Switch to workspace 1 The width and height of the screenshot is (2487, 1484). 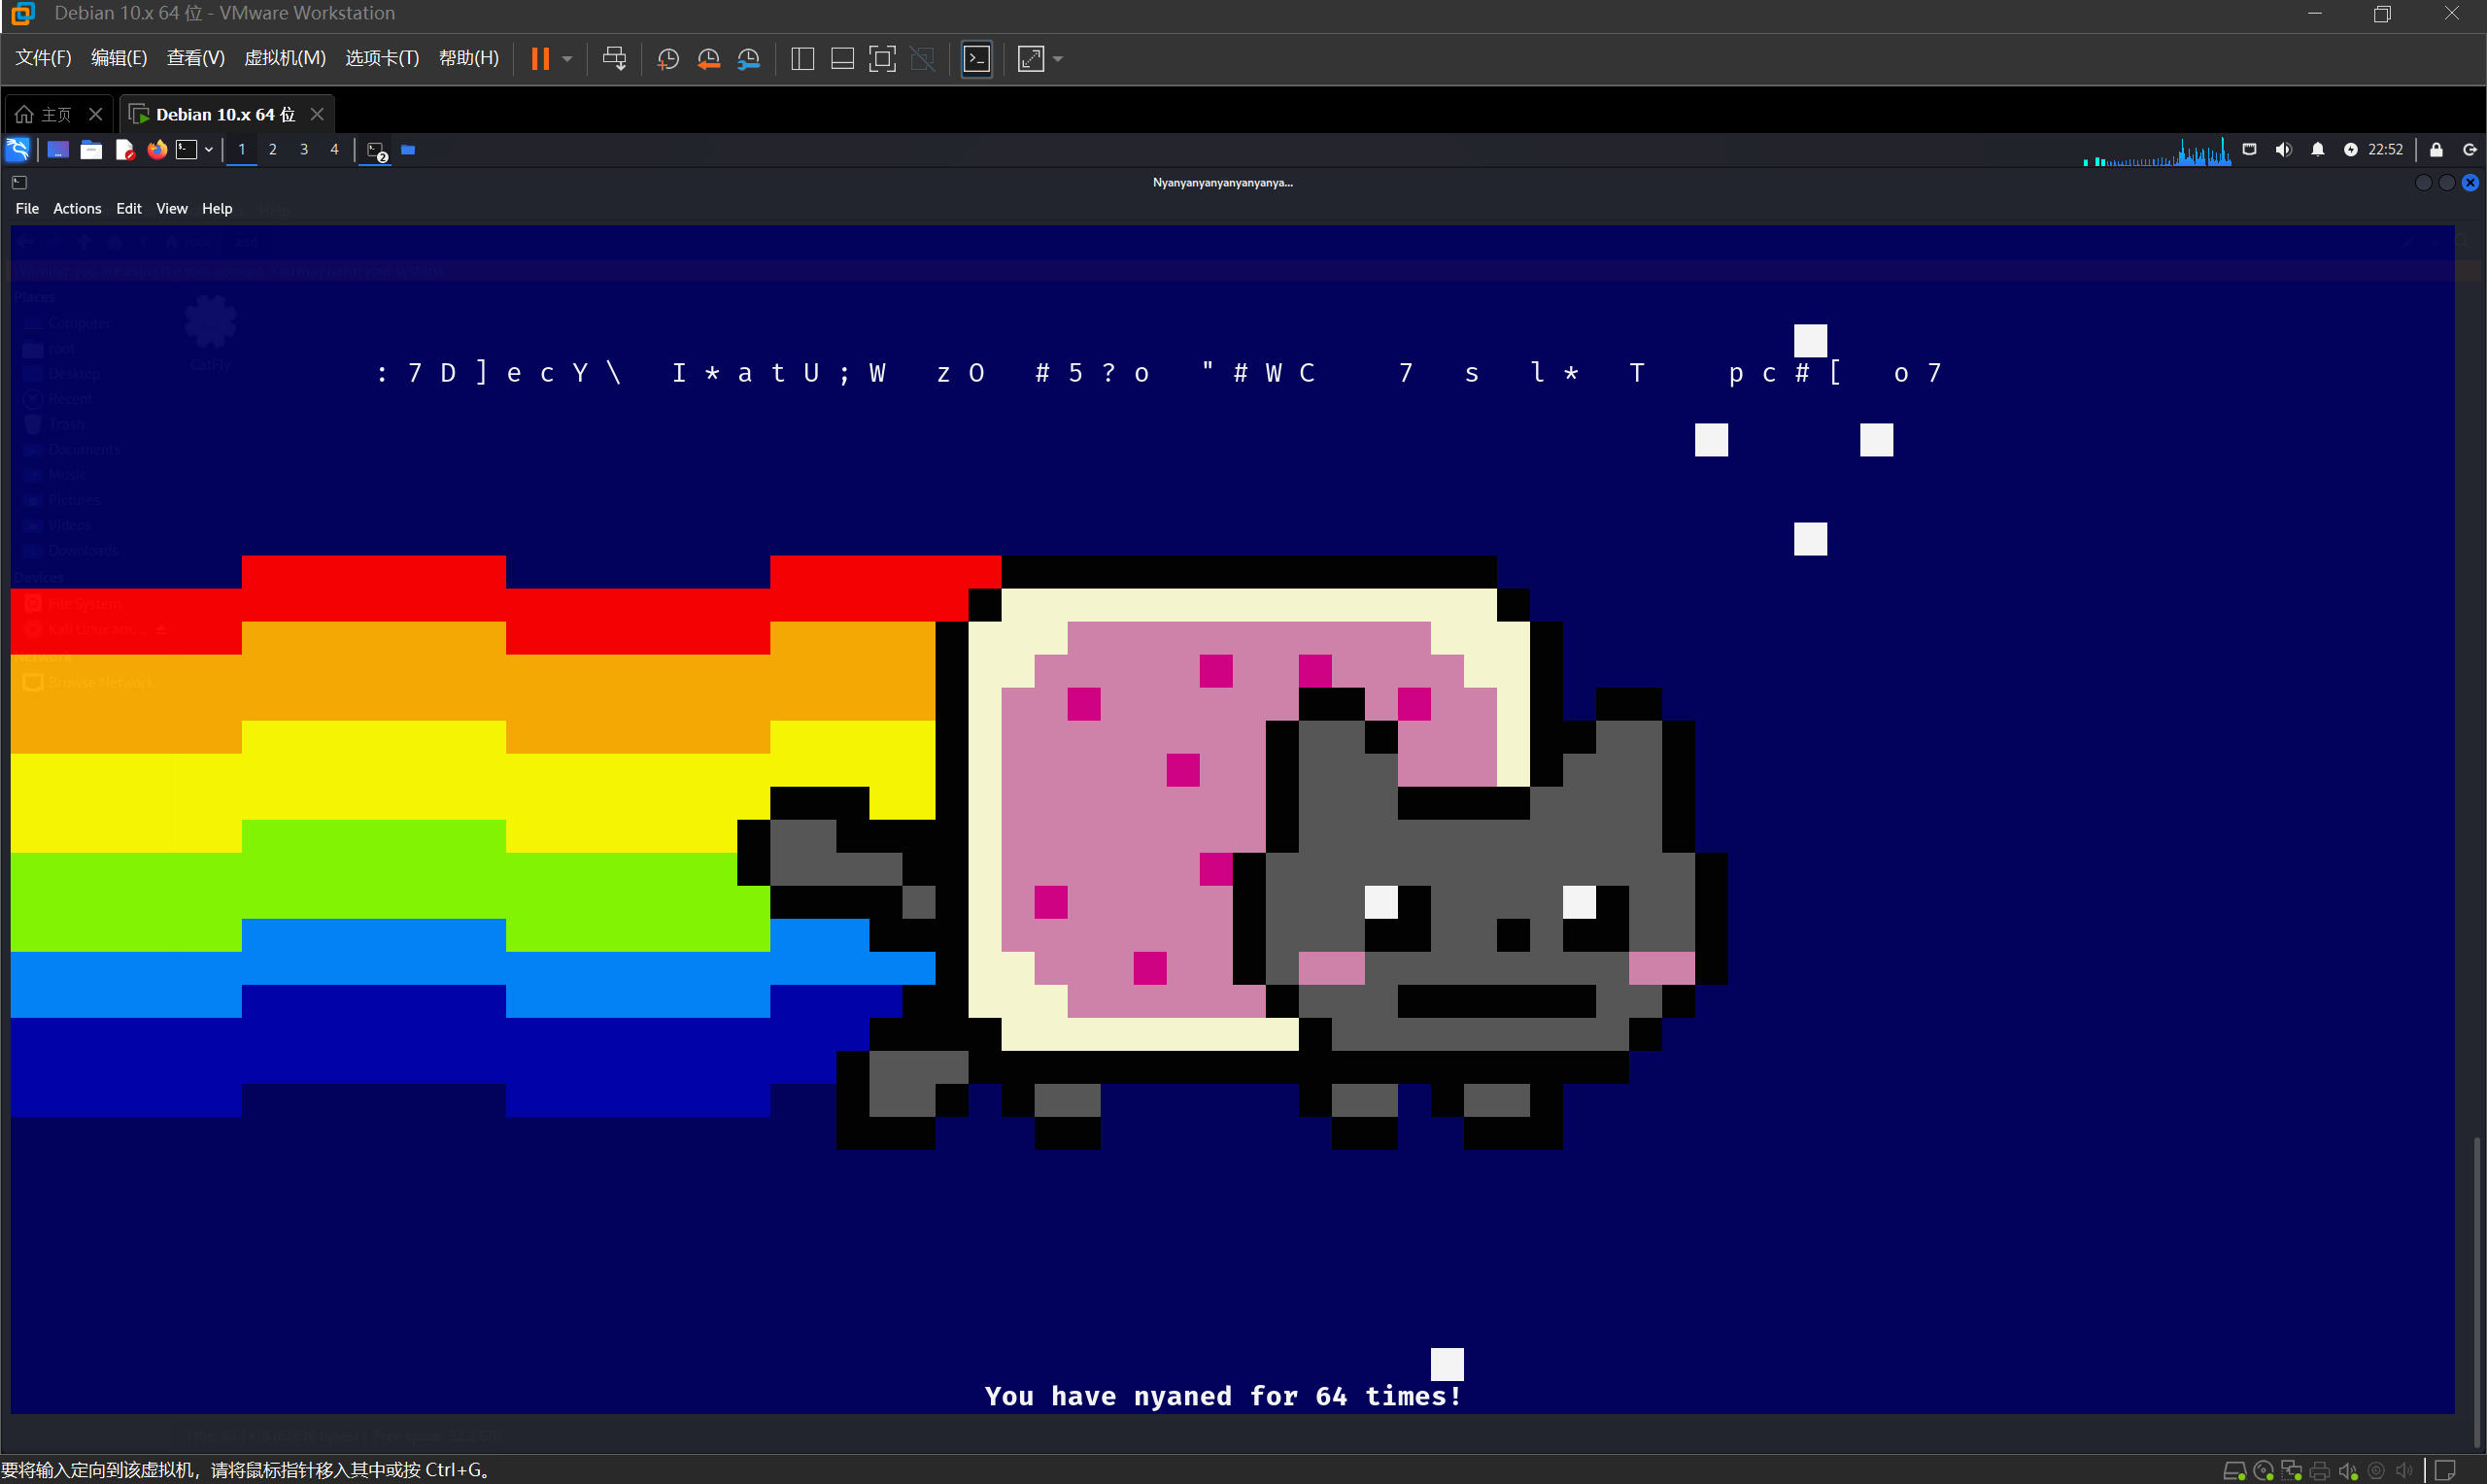[x=242, y=150]
